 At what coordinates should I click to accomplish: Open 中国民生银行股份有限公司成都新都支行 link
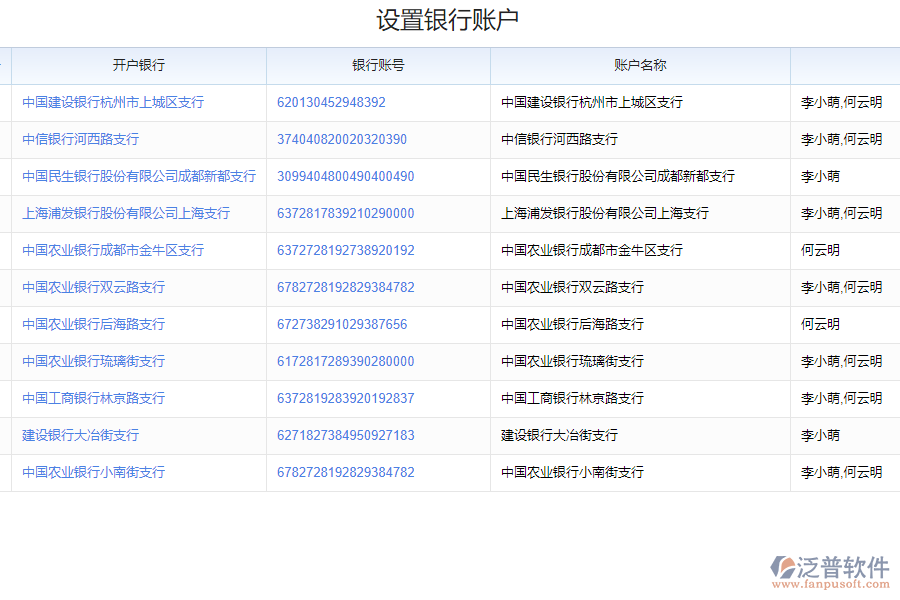[x=135, y=176]
